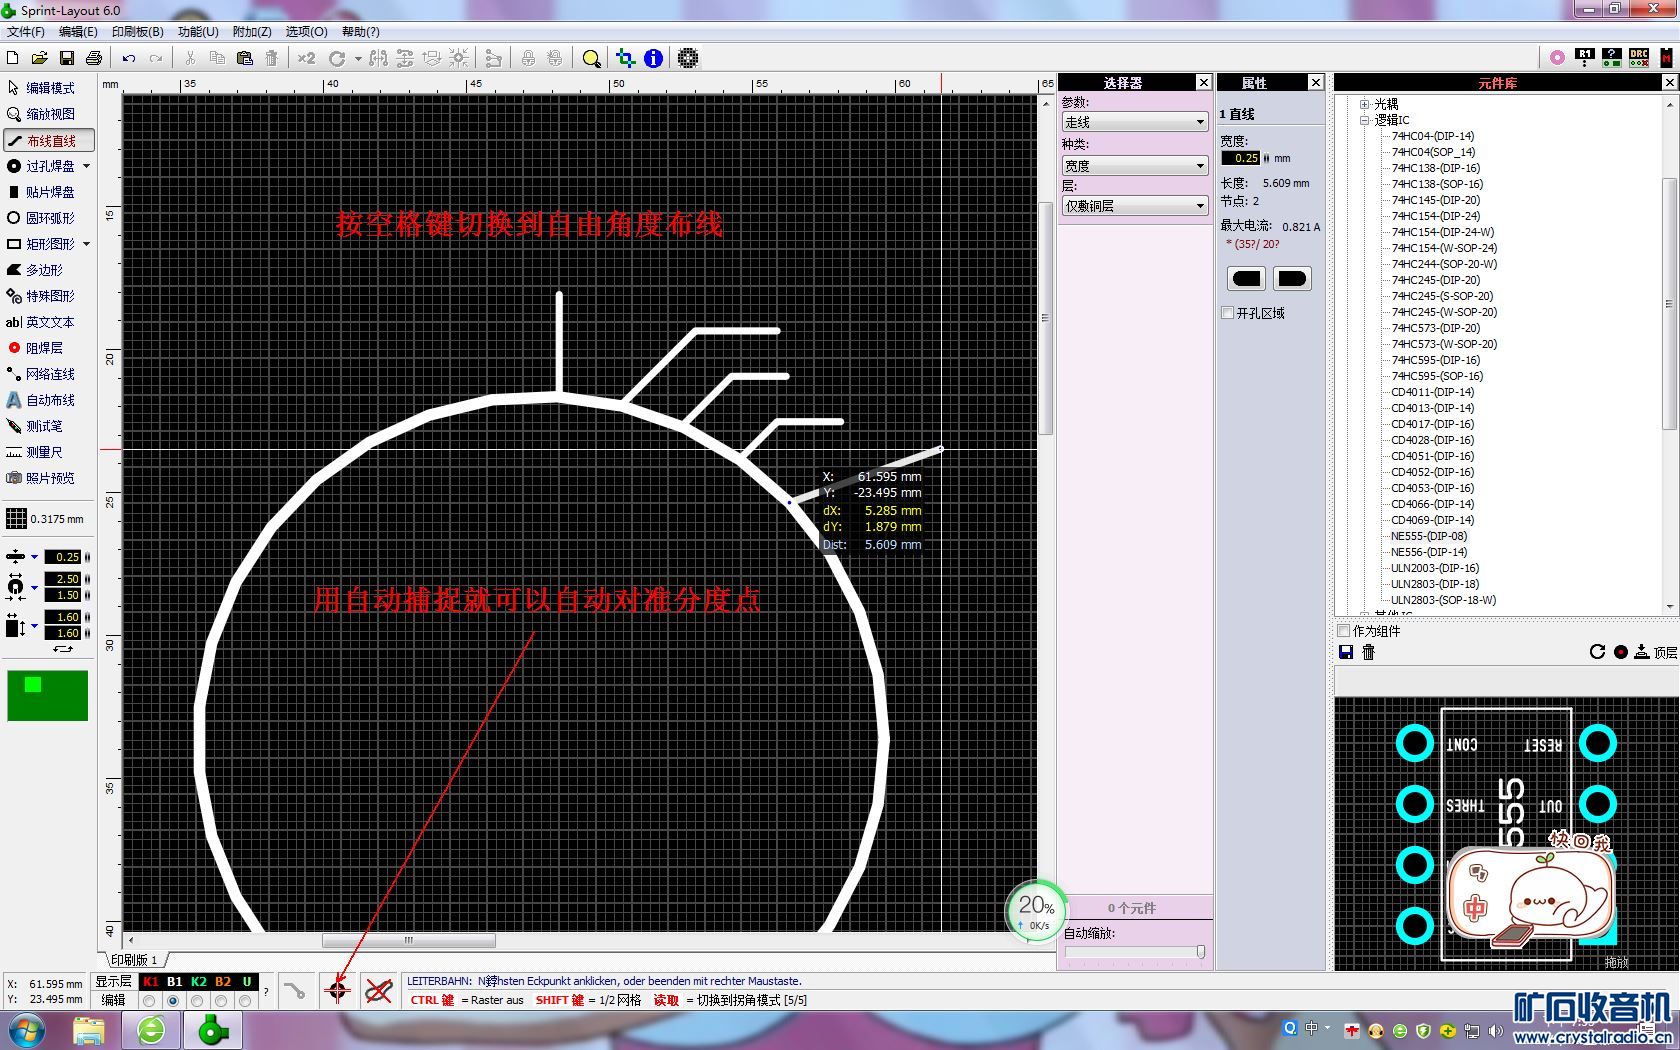Click the save floppy disk toolbar icon
The image size is (1680, 1050).
point(67,58)
